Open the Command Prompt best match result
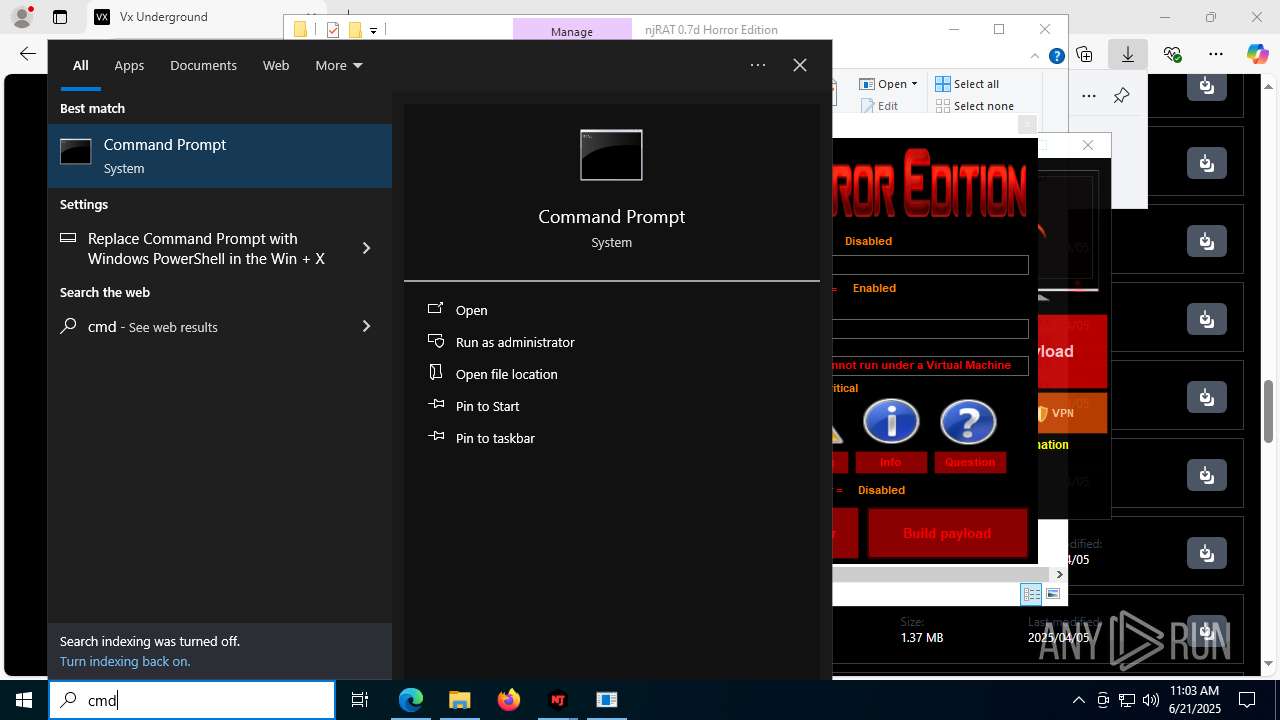 220,156
